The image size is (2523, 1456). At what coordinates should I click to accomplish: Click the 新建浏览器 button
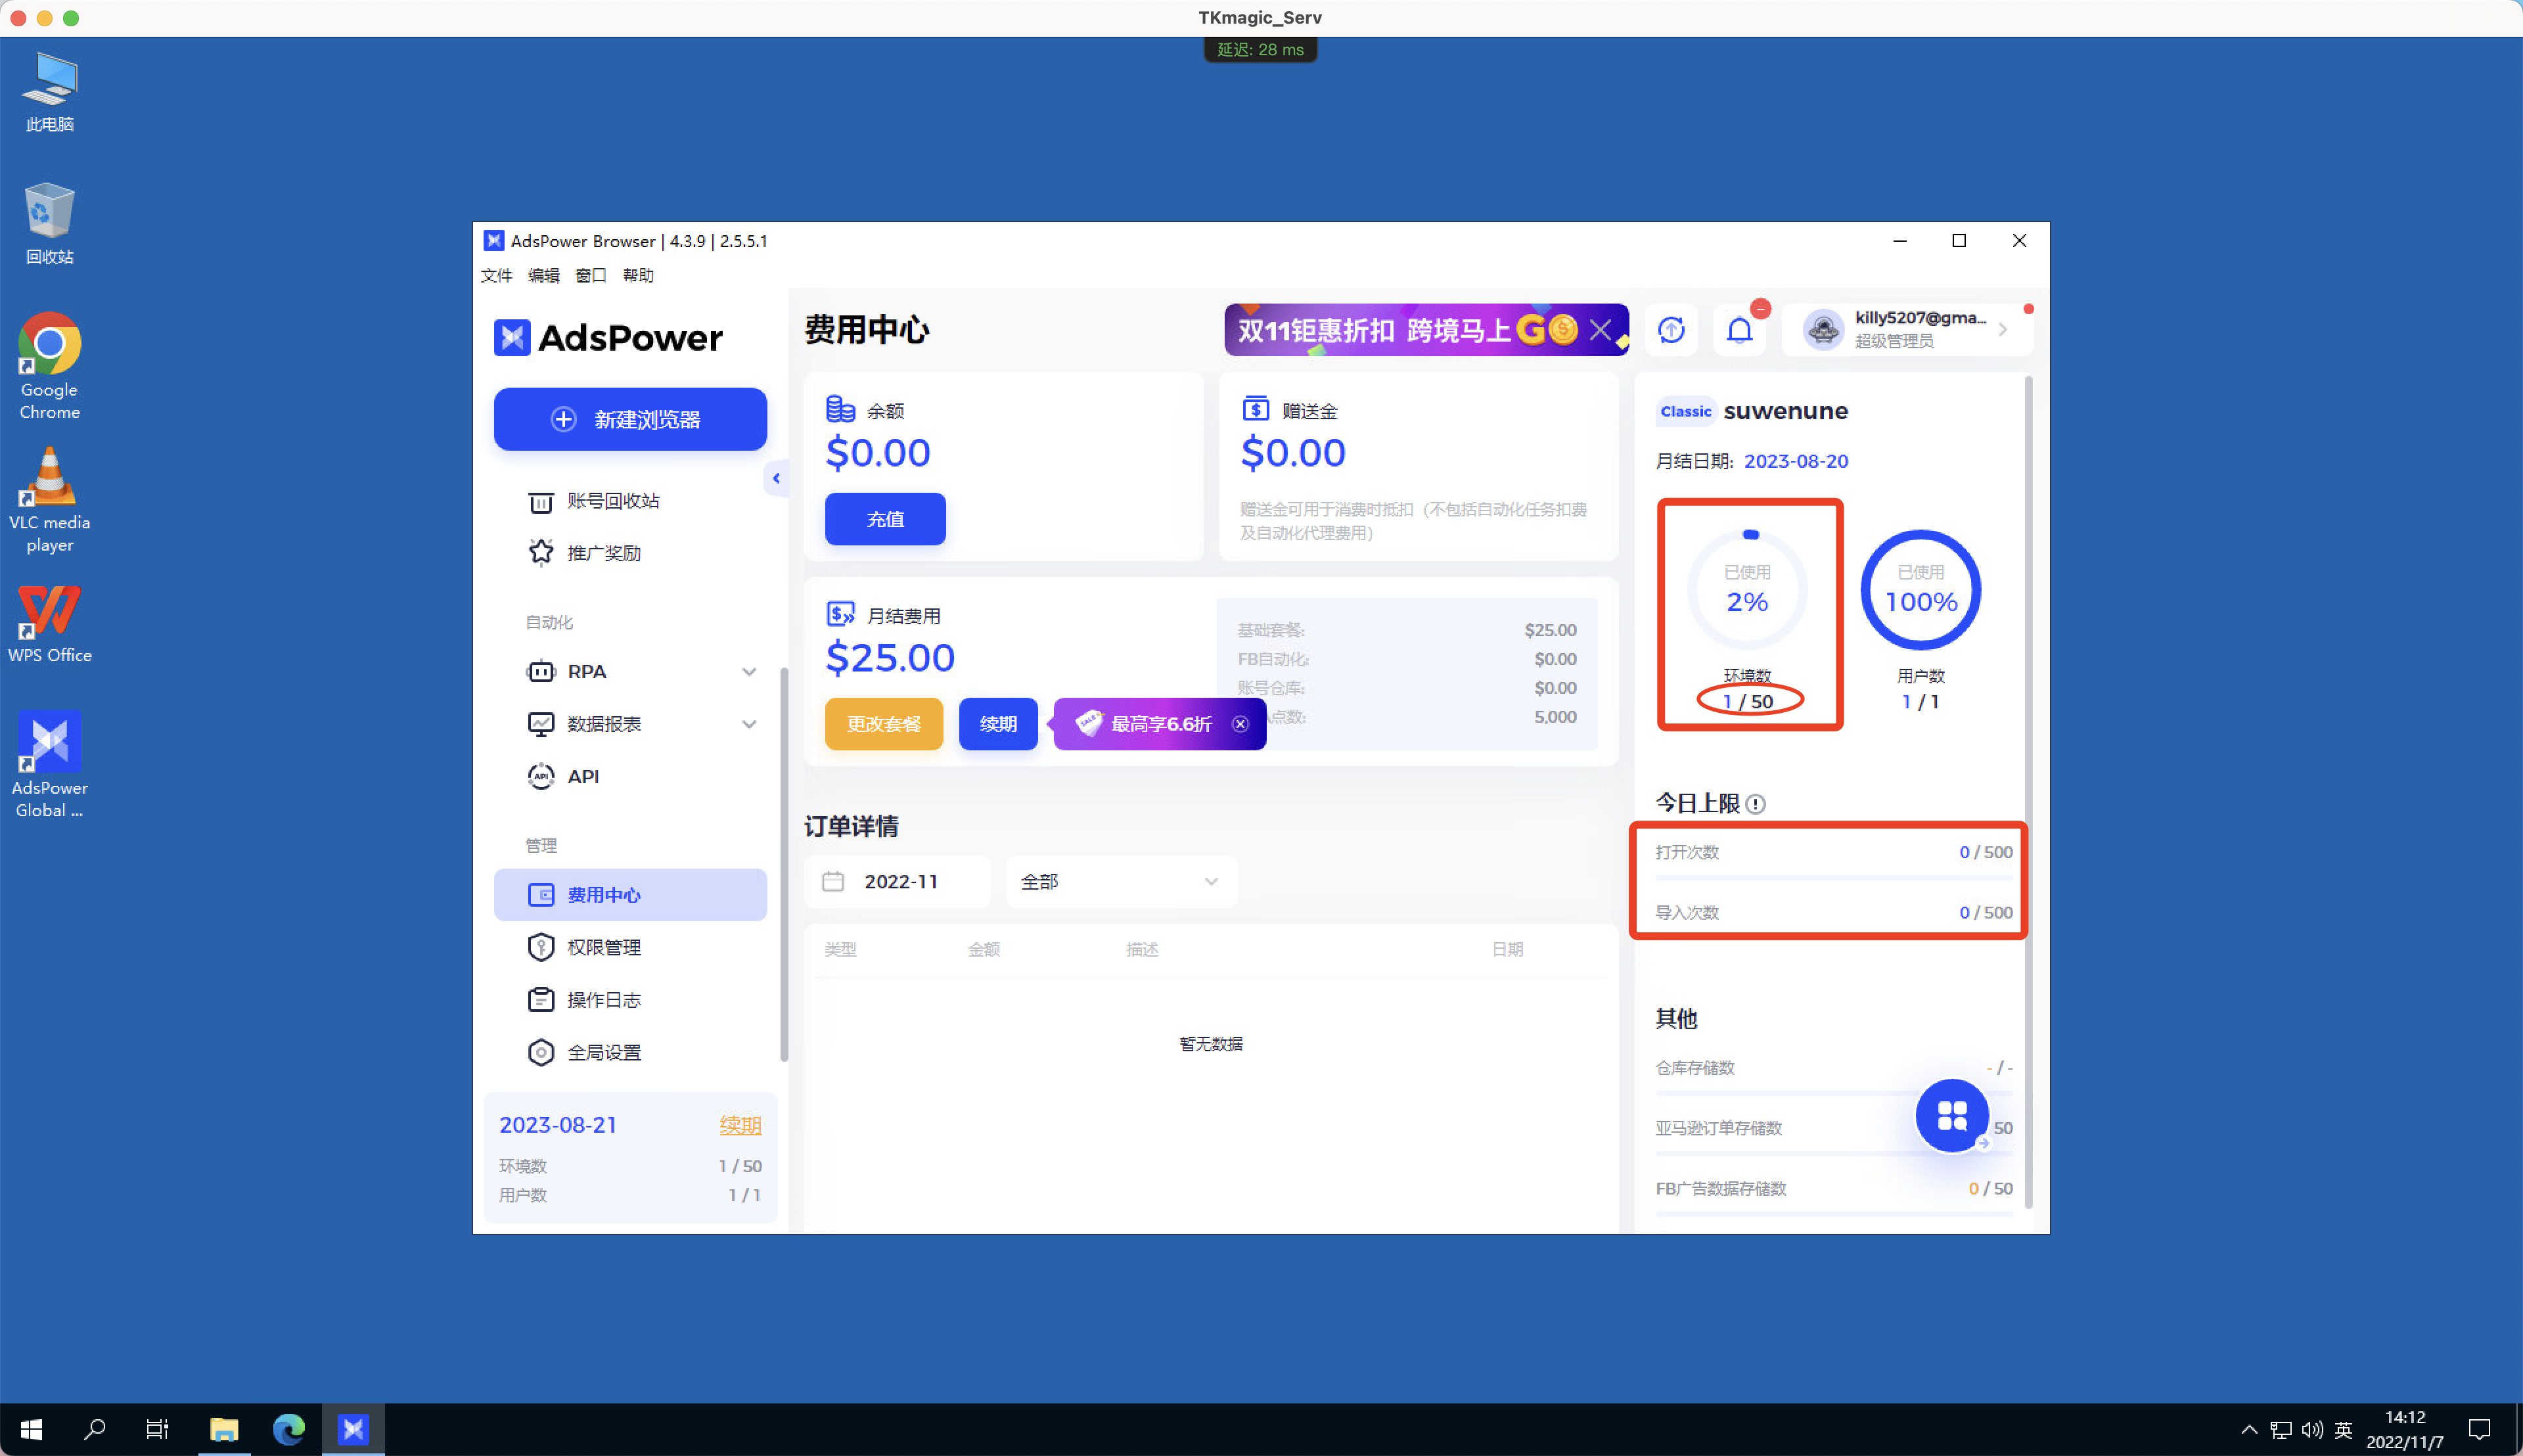click(630, 419)
